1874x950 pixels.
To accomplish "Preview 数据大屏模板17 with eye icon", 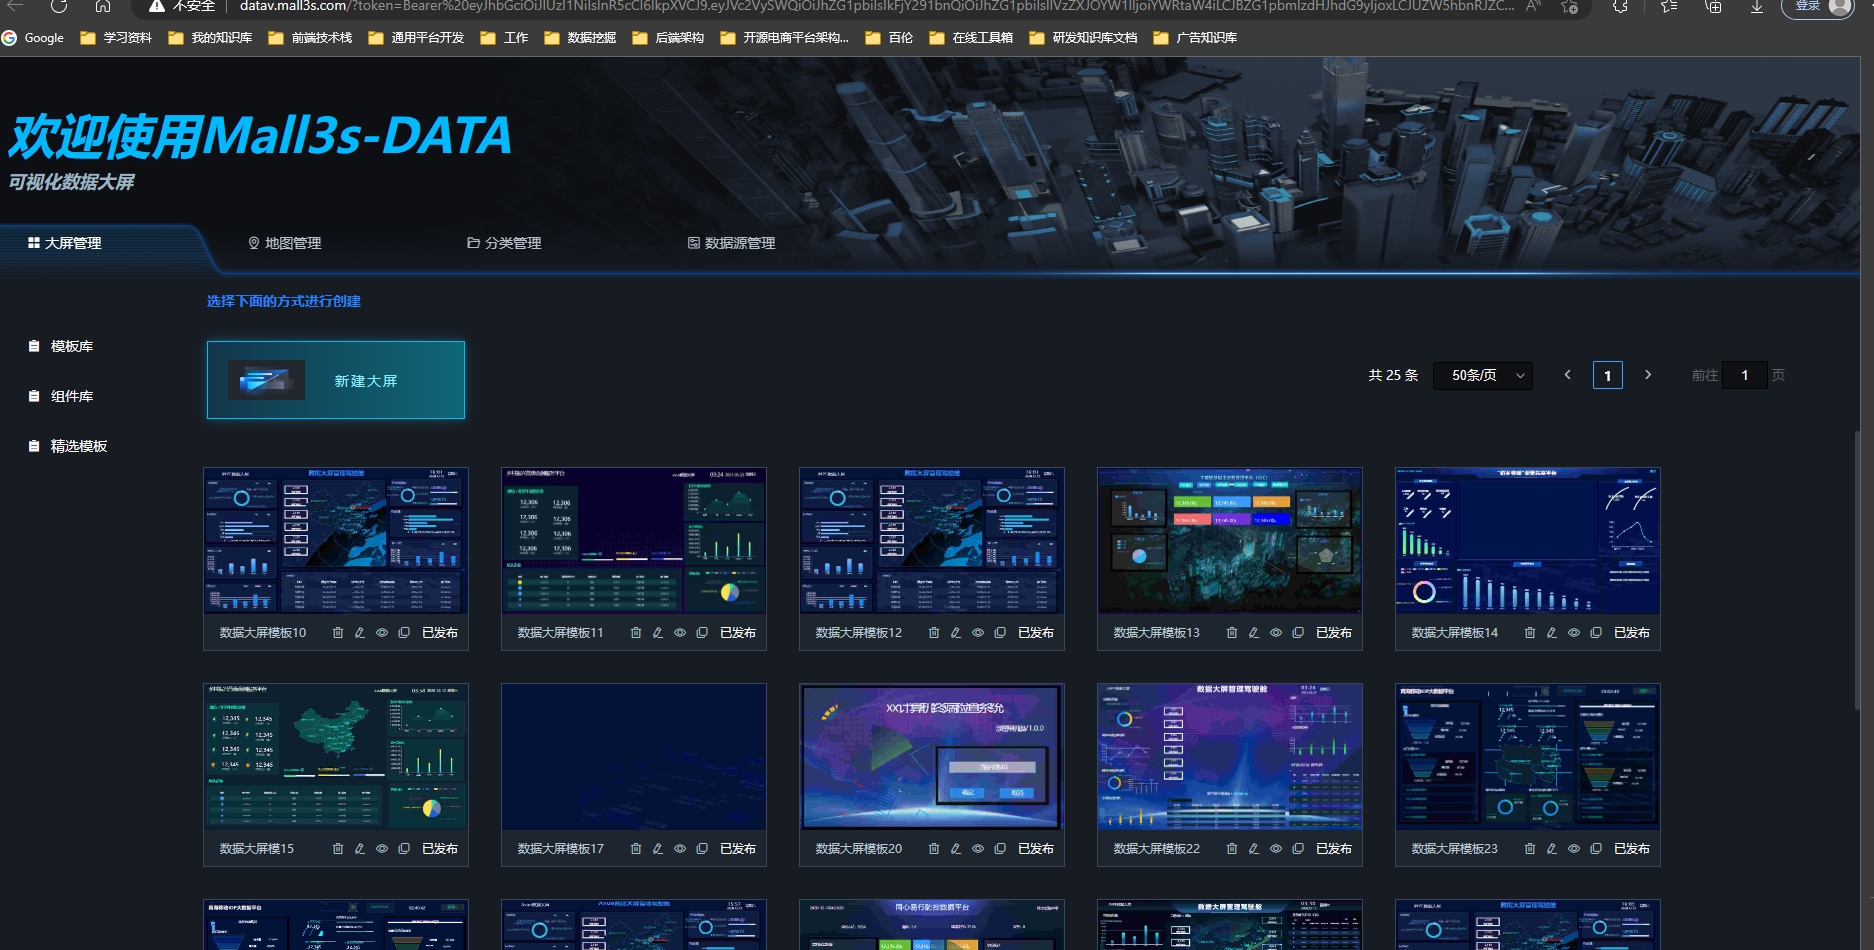I will tap(680, 849).
